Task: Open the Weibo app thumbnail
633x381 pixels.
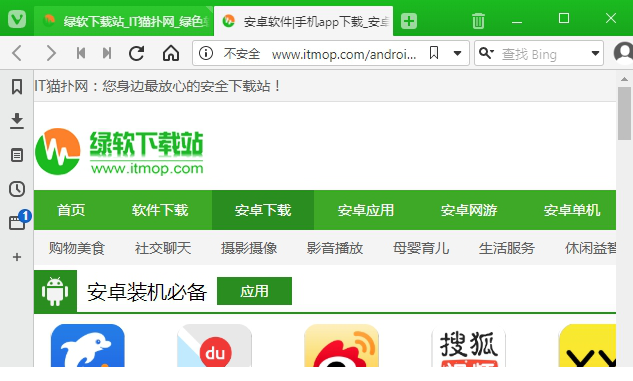Action: pos(342,345)
